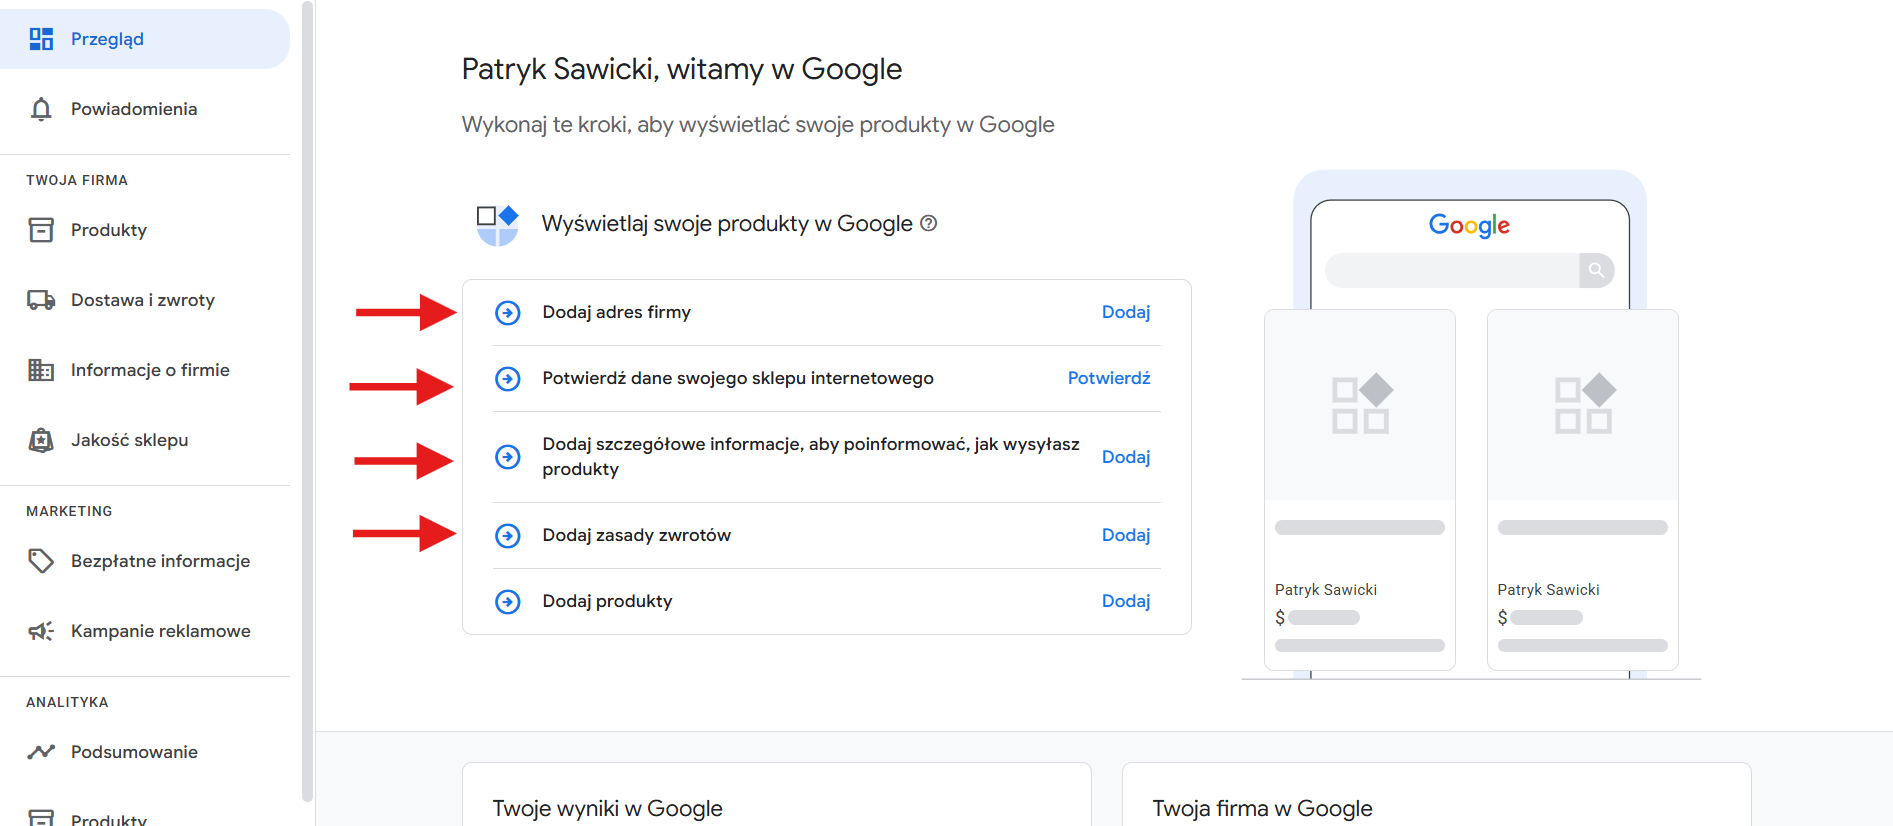Click the first Patryk Sawicki product card preview
Viewport: 1893px width, 826px height.
(1360, 490)
